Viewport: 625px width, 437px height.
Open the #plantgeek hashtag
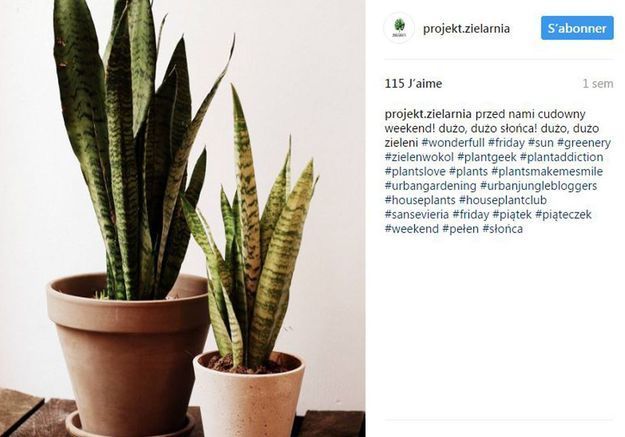(x=487, y=157)
